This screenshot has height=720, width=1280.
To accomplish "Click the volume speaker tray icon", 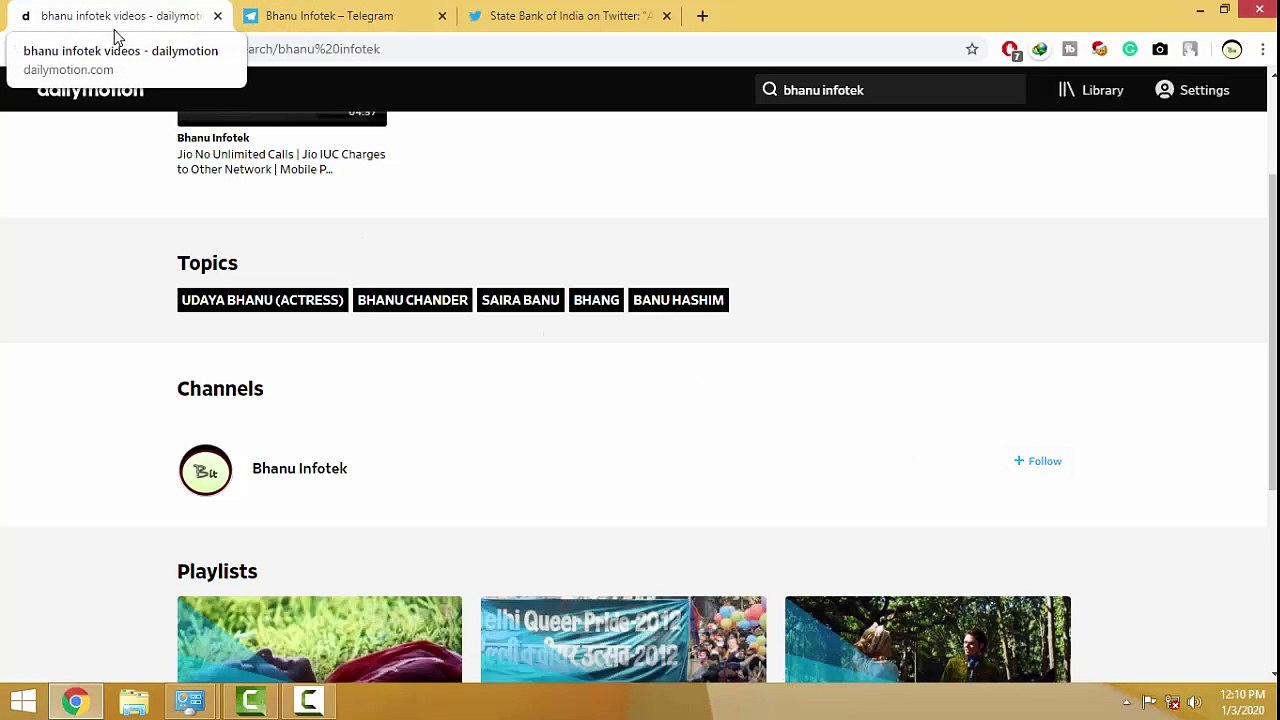I will pos(1194,702).
